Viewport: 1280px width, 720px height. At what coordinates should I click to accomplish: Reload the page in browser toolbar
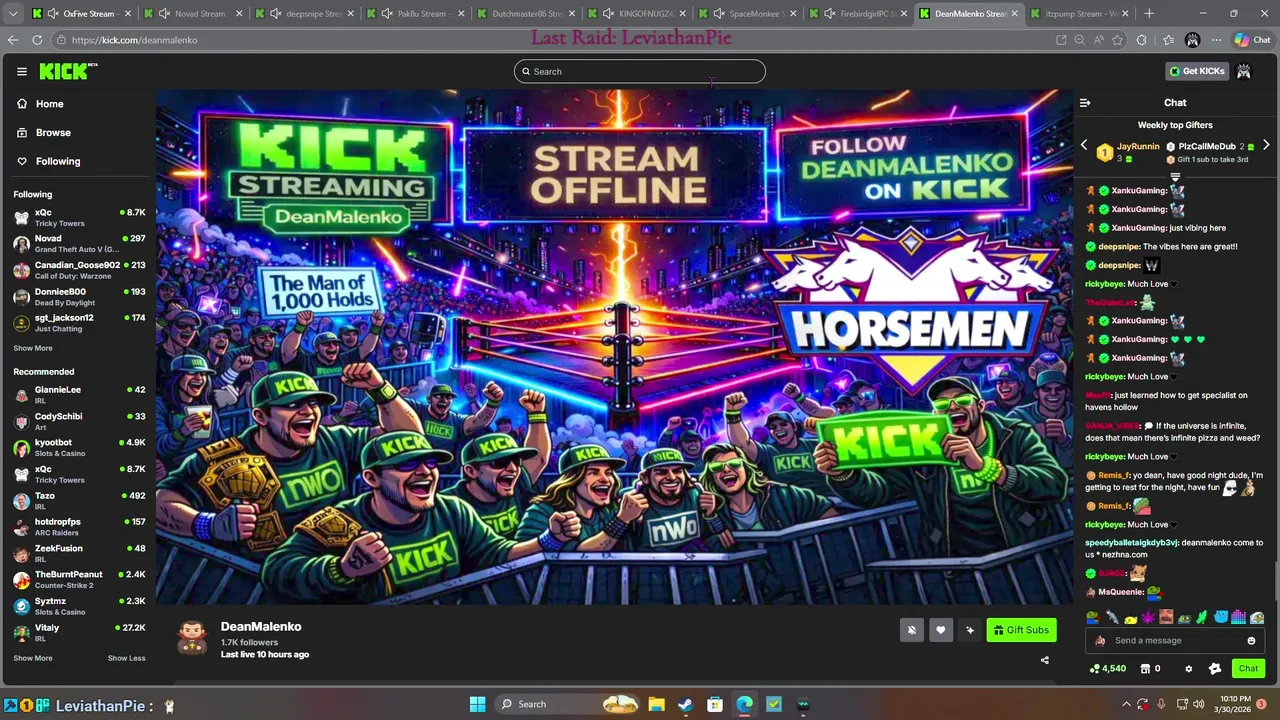coord(37,40)
